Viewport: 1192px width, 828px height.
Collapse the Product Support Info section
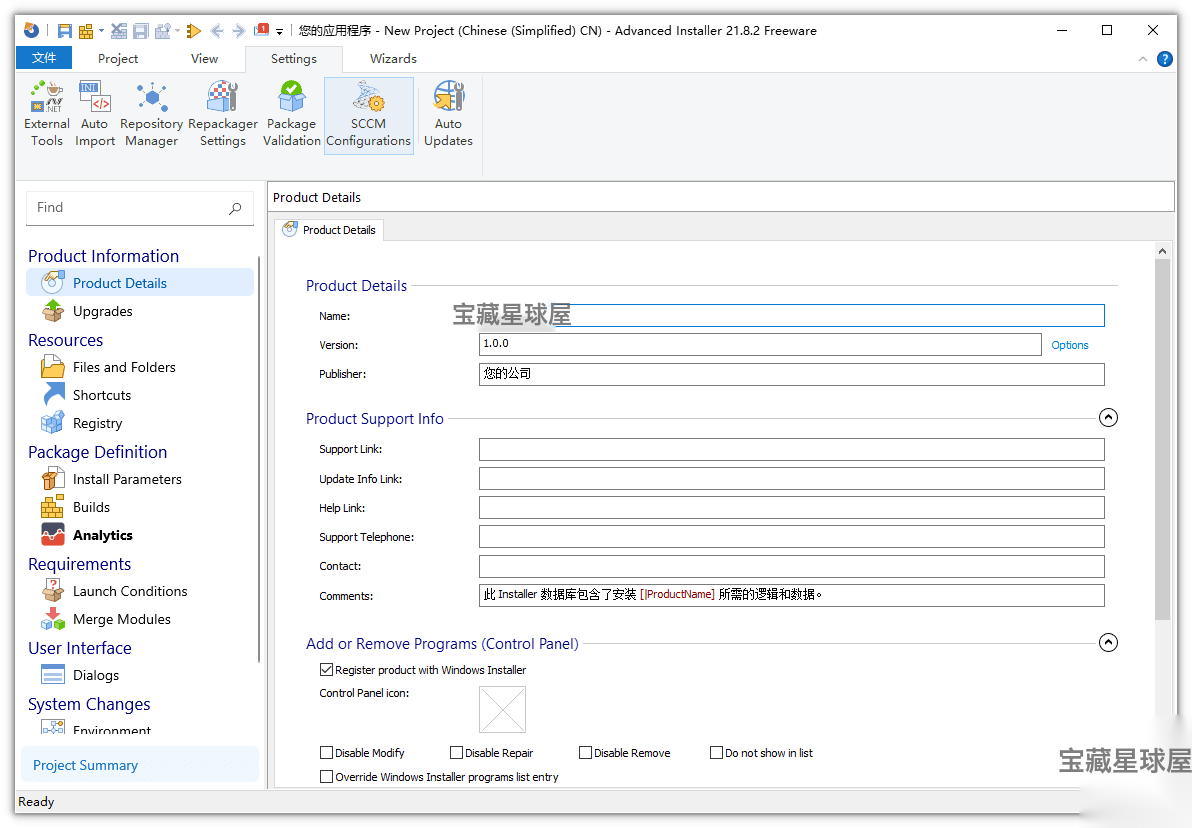1108,417
